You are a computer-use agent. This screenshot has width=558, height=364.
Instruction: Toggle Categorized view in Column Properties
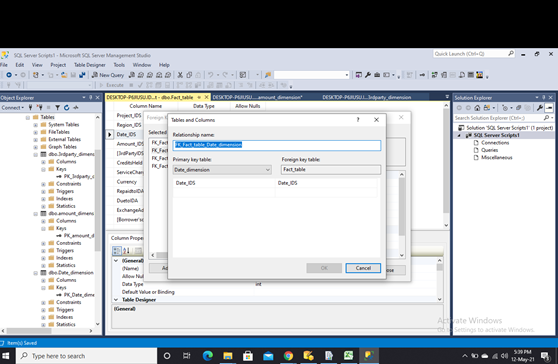[117, 251]
